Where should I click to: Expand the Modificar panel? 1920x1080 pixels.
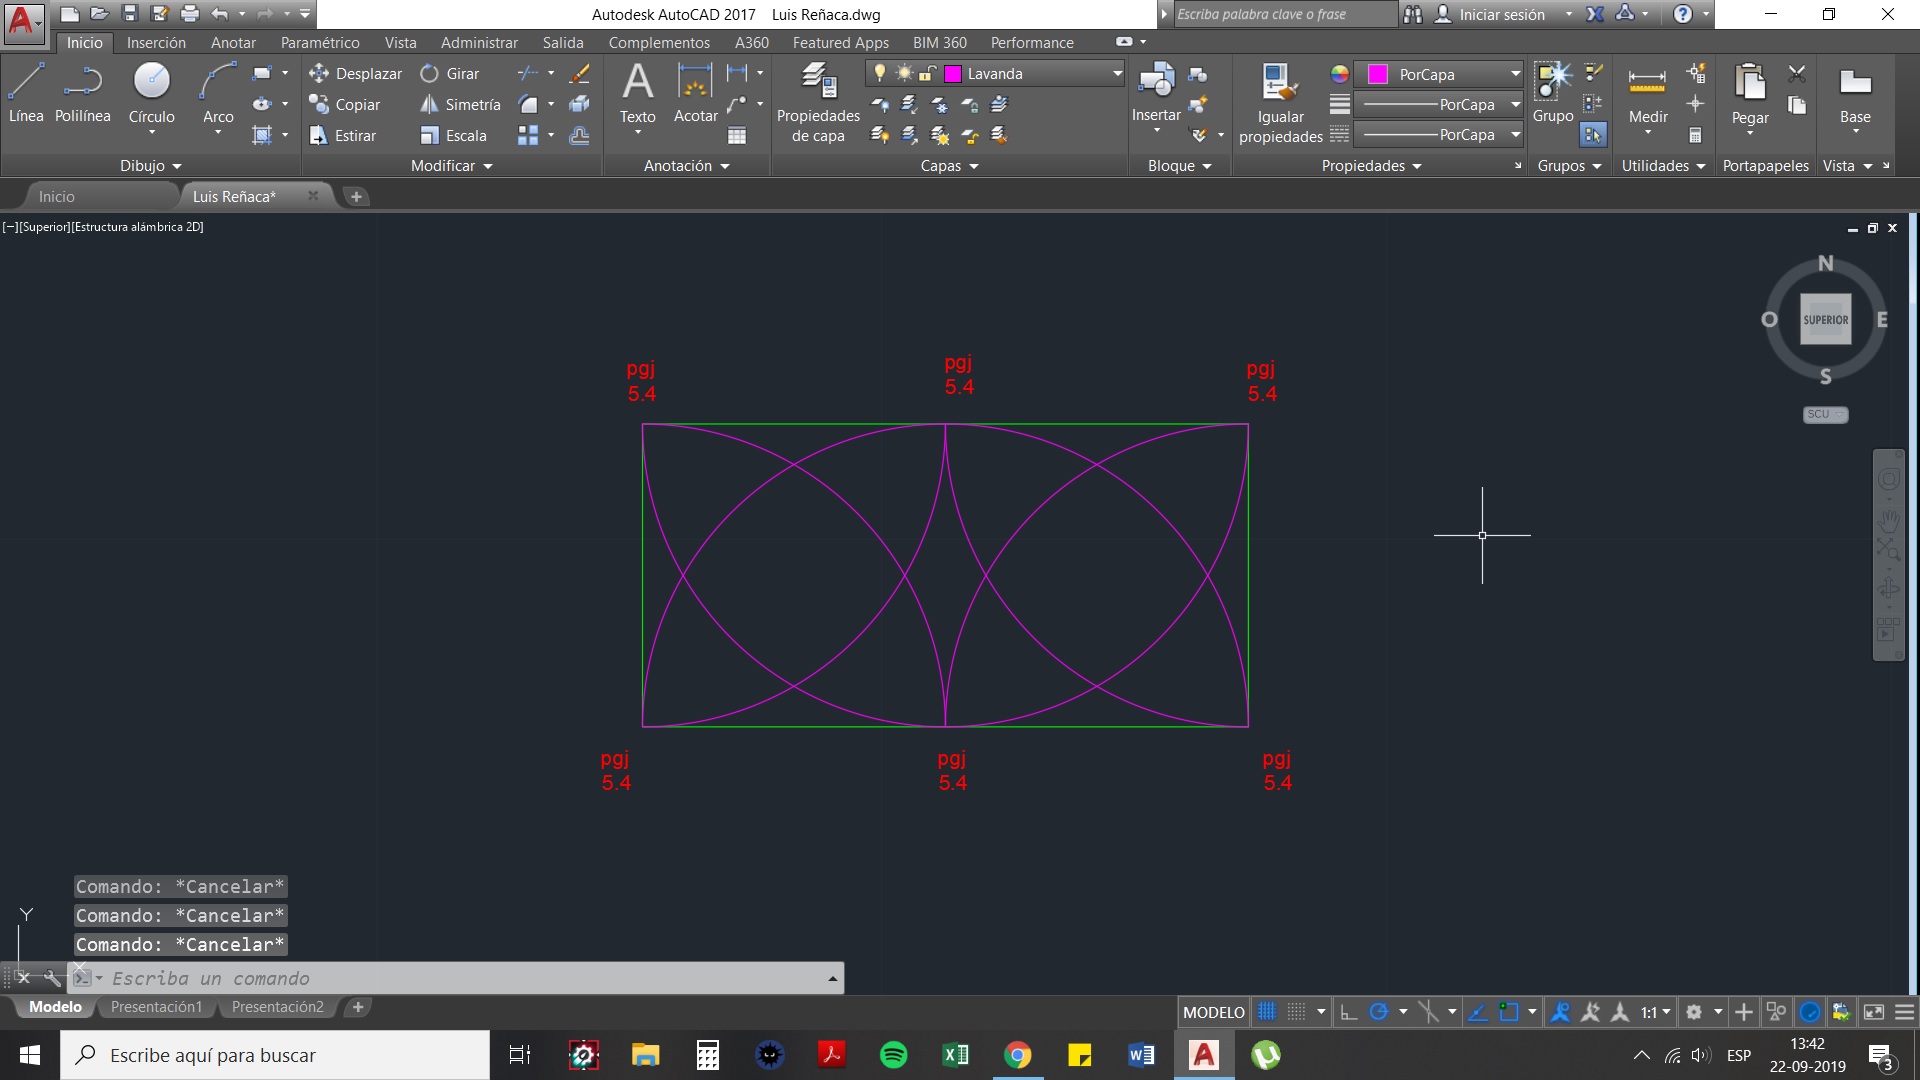[x=452, y=166]
